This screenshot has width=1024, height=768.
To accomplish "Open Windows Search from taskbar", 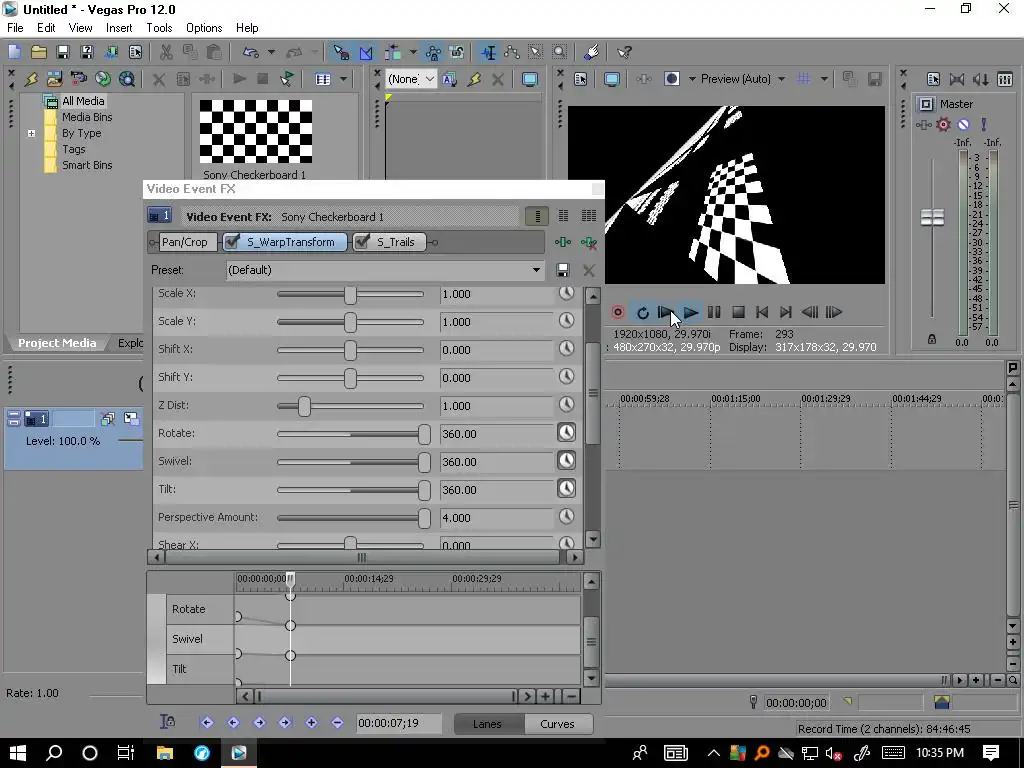I will (x=54, y=752).
